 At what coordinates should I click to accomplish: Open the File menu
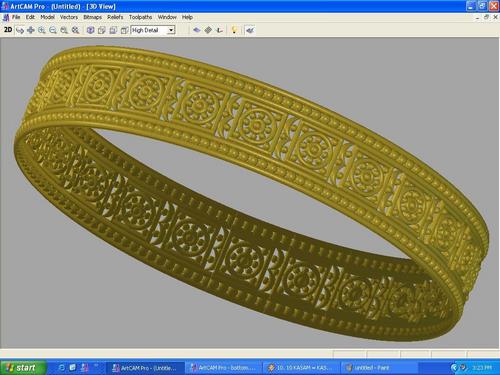click(x=16, y=17)
